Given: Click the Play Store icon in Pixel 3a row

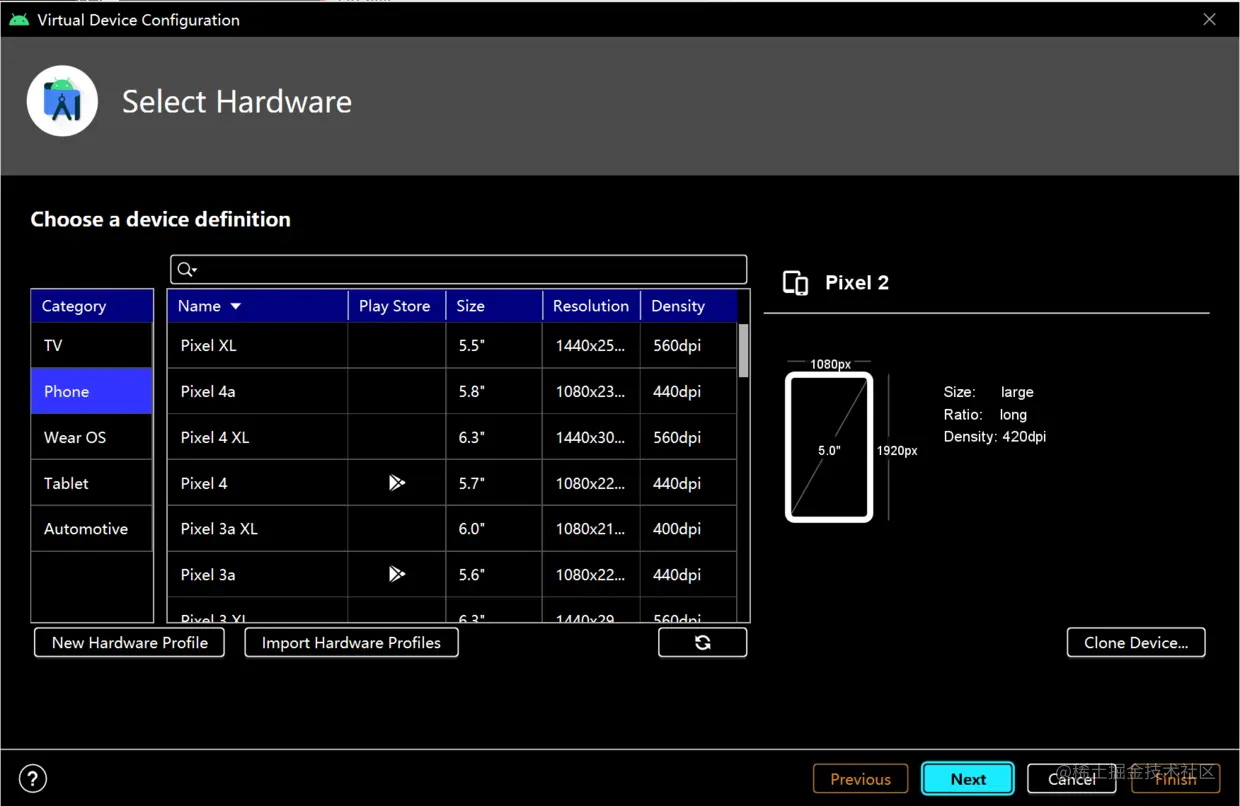Looking at the screenshot, I should (397, 574).
